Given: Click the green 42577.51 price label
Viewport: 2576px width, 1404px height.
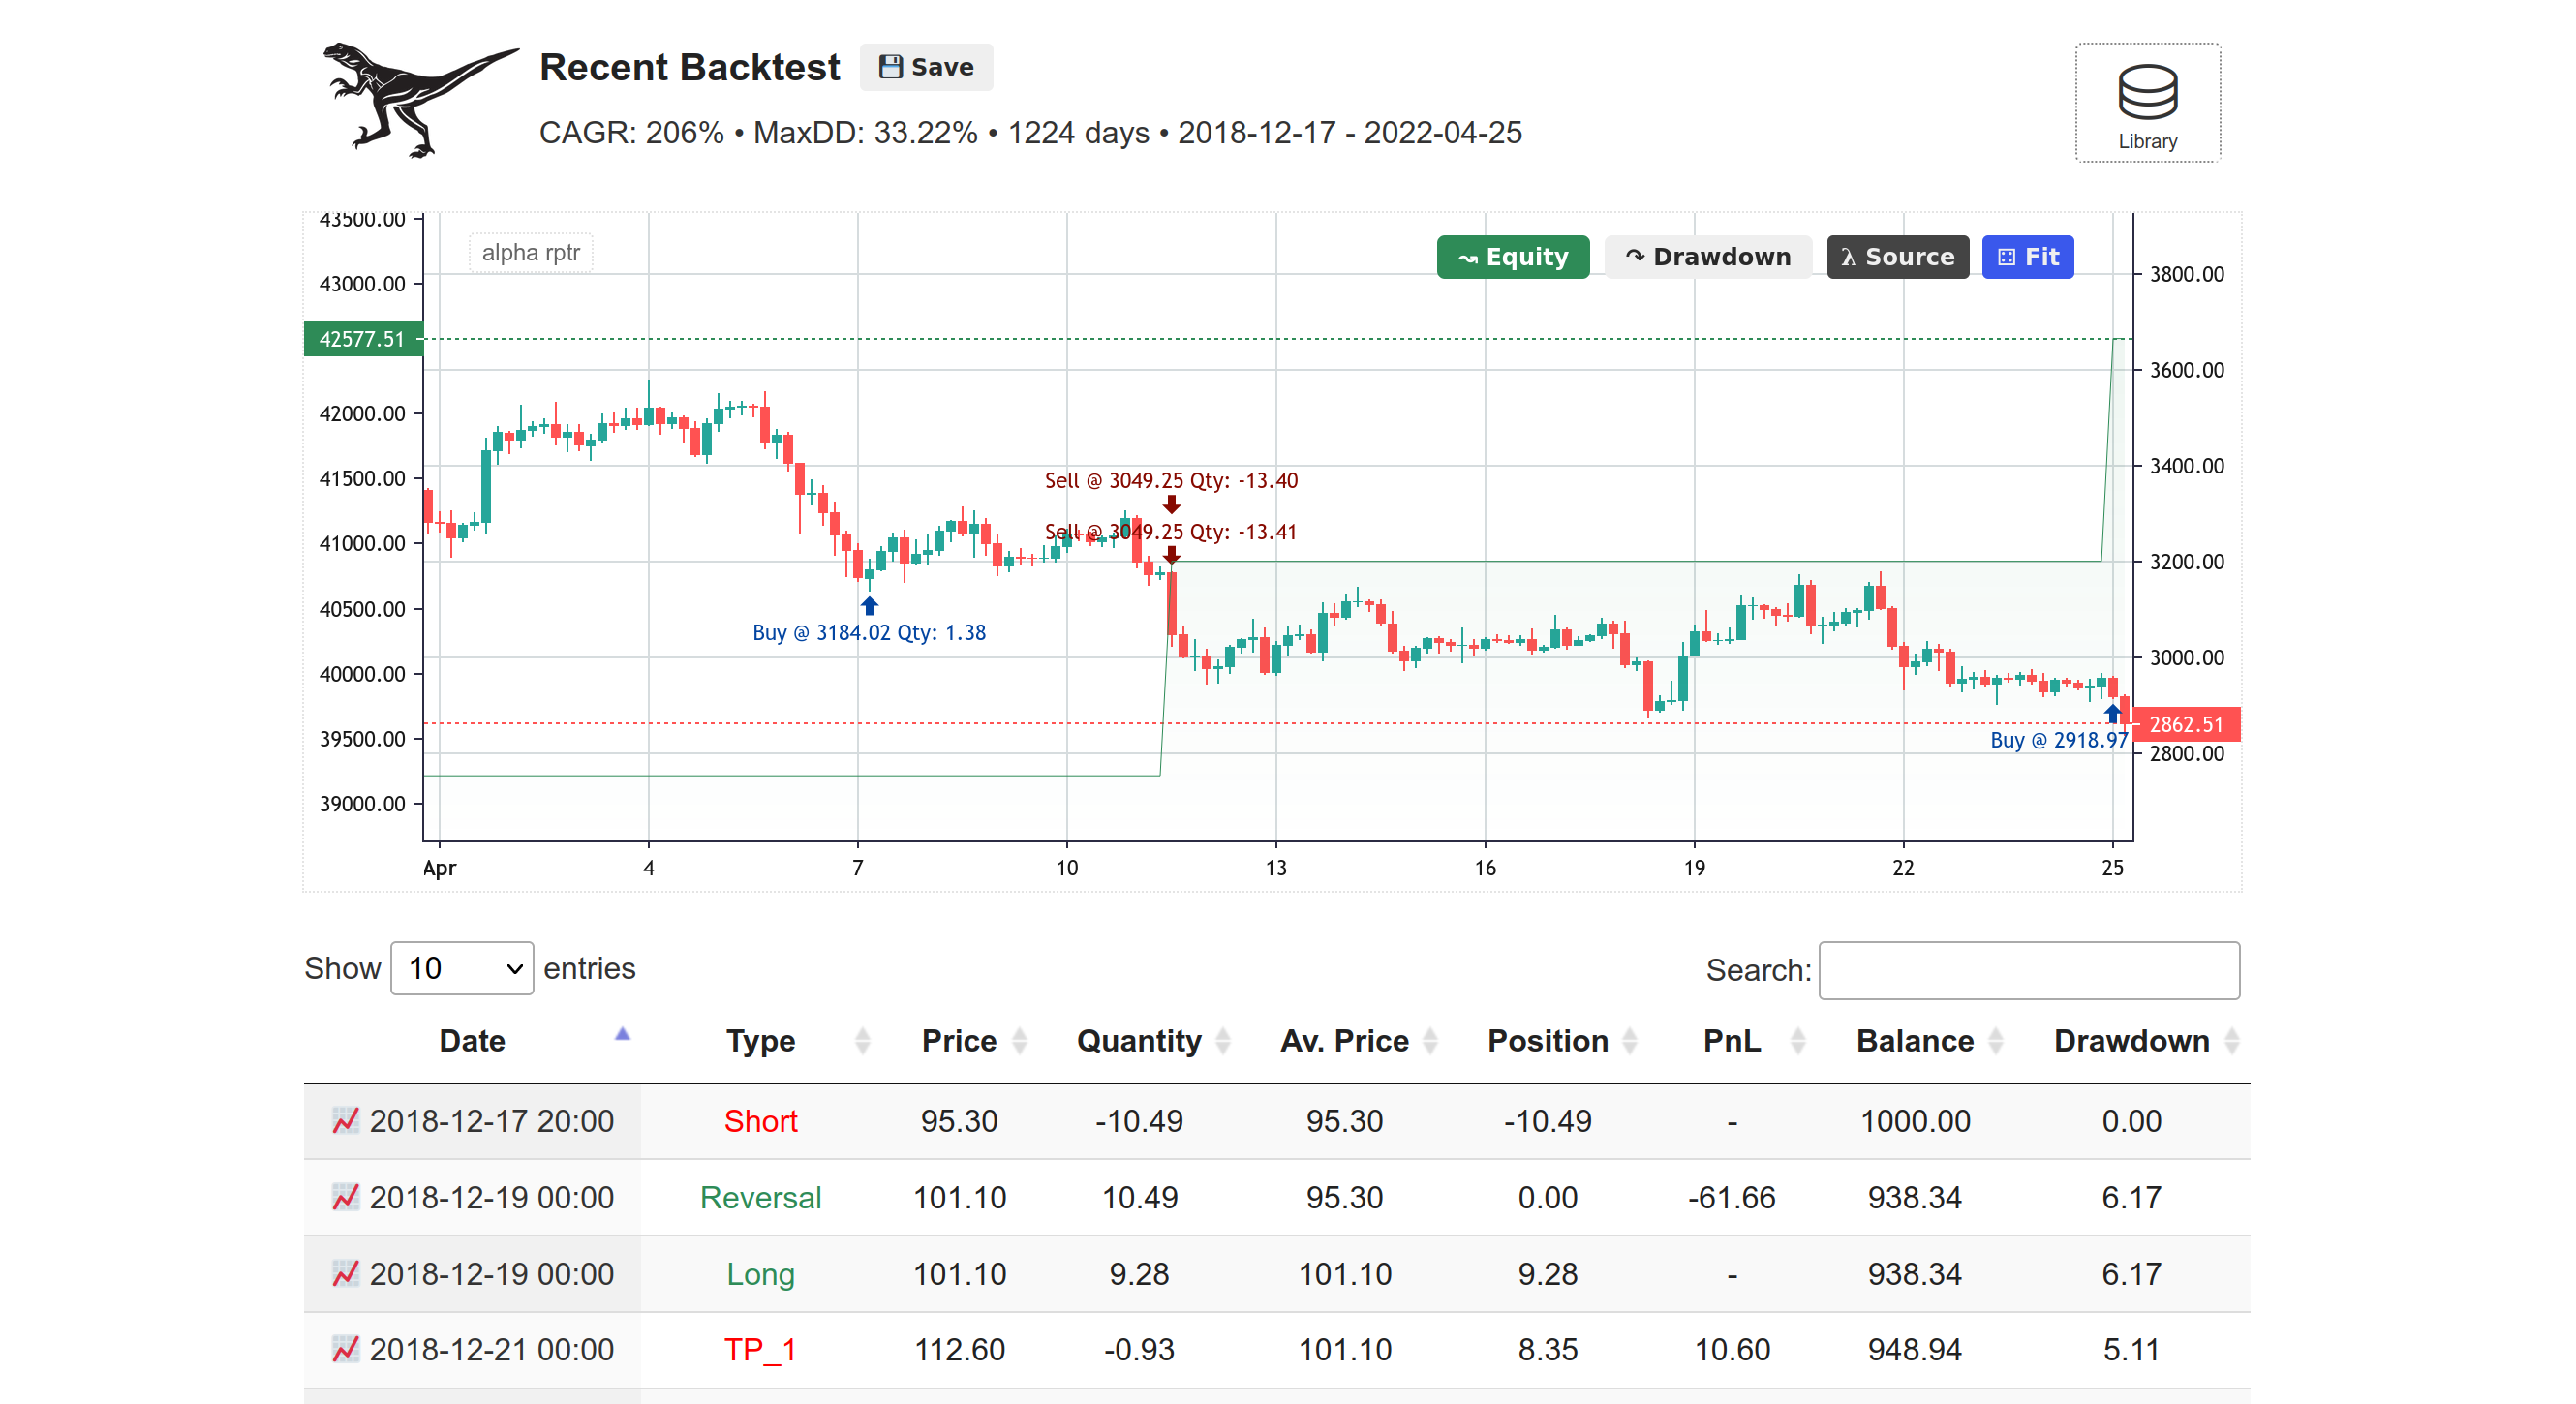Looking at the screenshot, I should point(362,339).
